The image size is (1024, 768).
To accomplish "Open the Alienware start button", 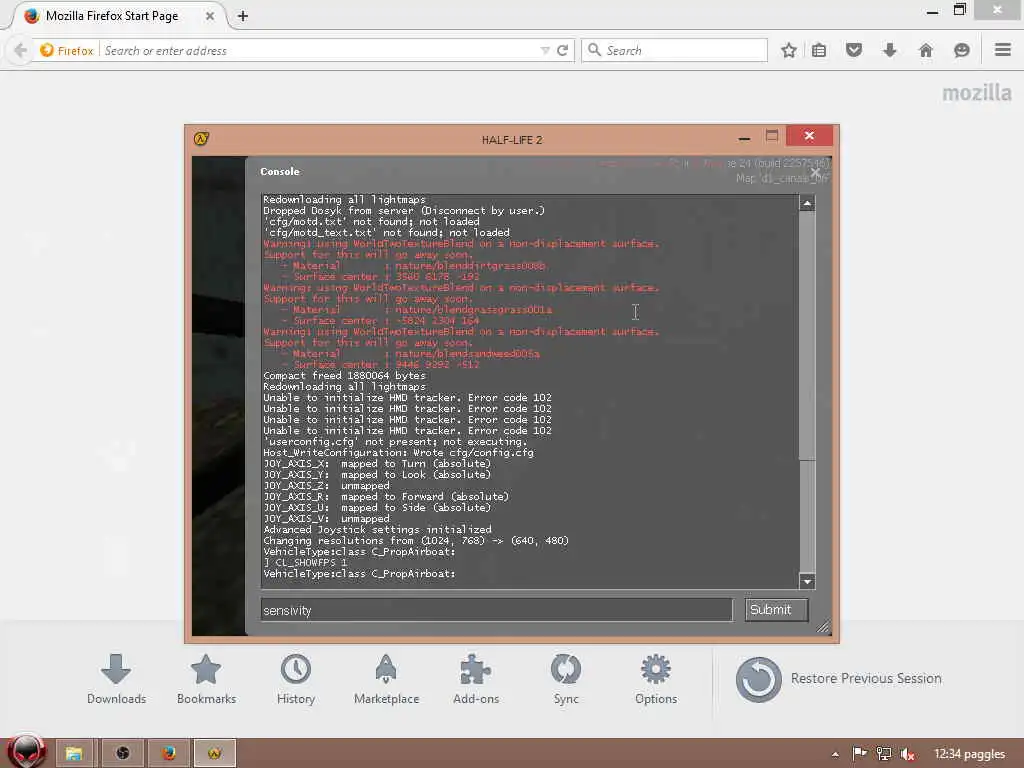I will (x=27, y=751).
